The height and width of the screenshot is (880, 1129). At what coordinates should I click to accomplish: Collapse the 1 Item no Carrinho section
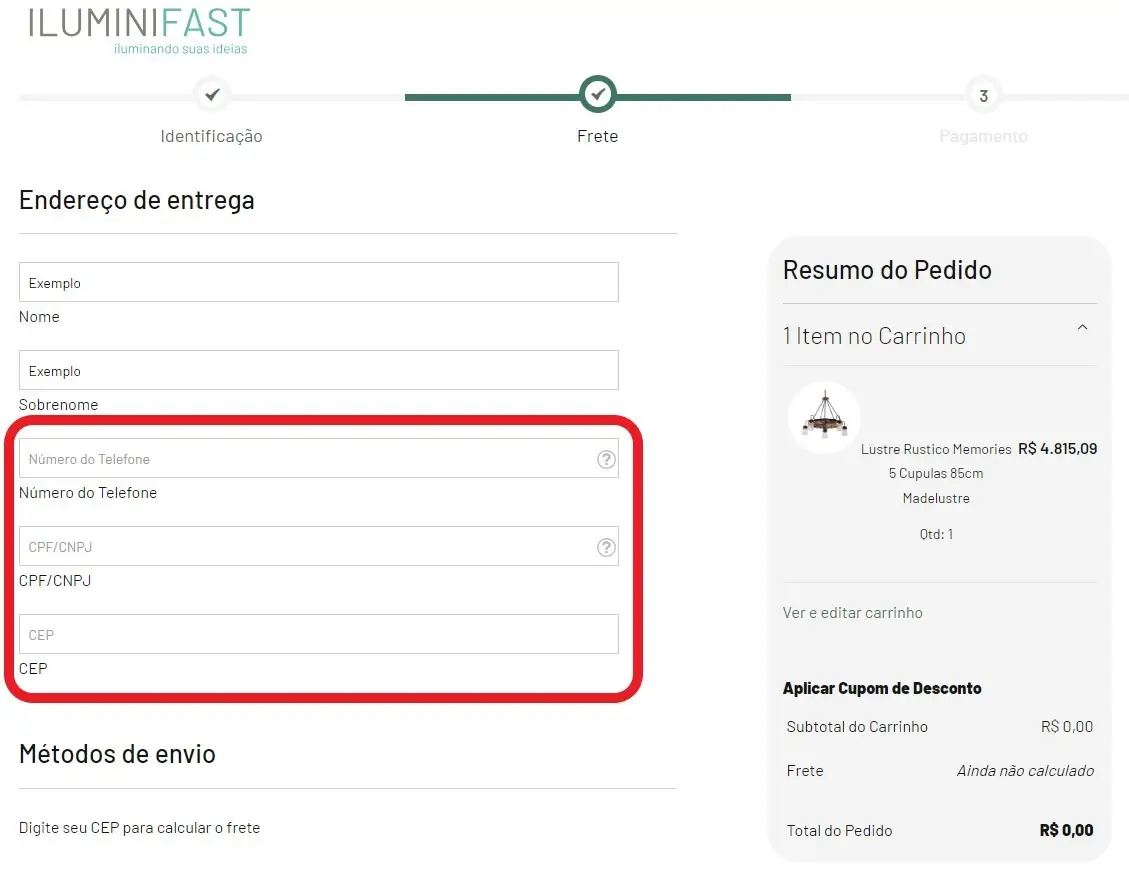pyautogui.click(x=1082, y=327)
